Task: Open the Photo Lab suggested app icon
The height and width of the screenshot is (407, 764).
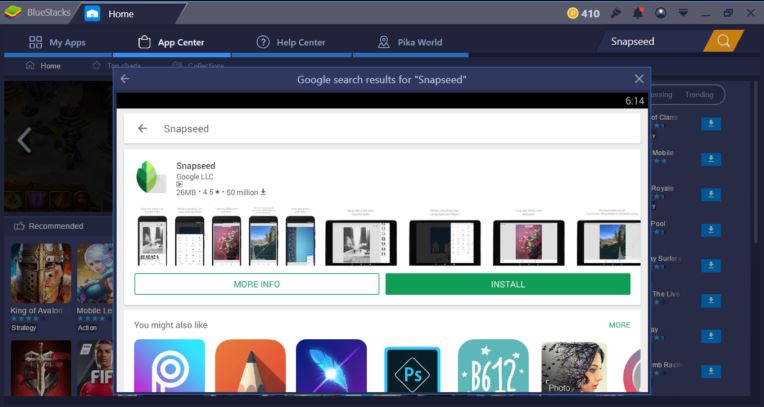Action: coord(574,367)
